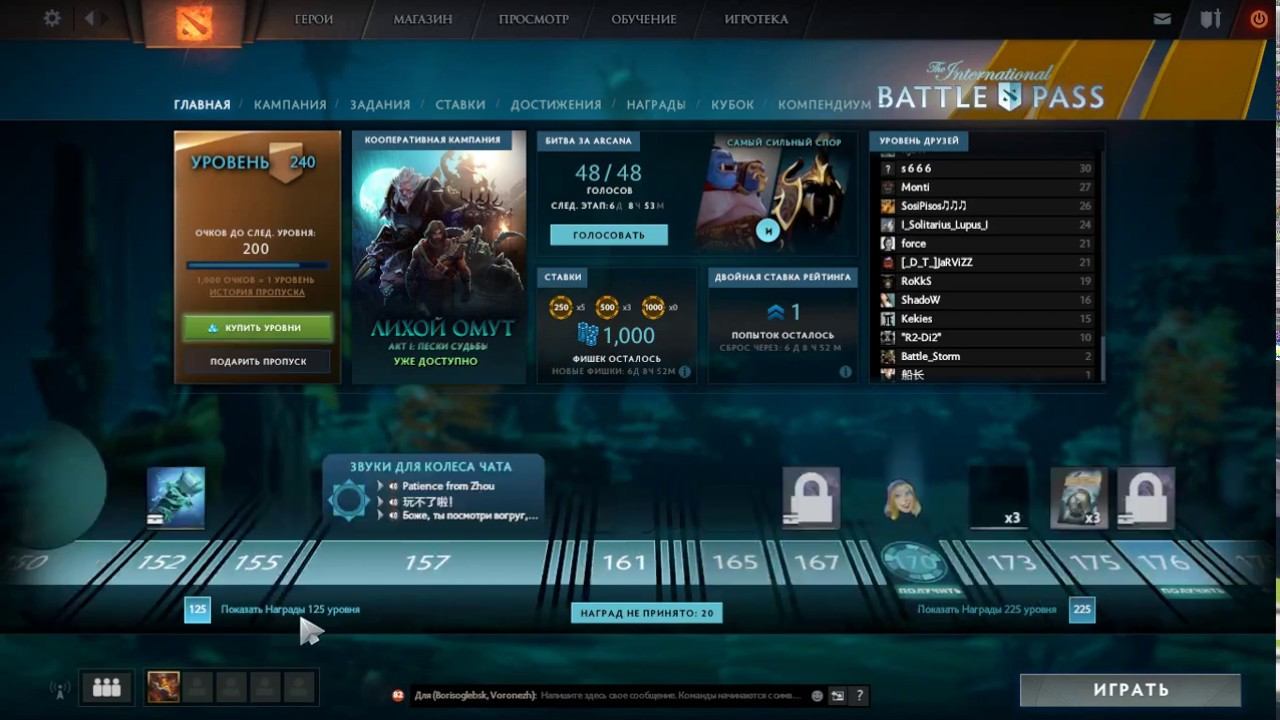Open the Игротека menu
Image resolution: width=1280 pixels, height=720 pixels.
756,19
